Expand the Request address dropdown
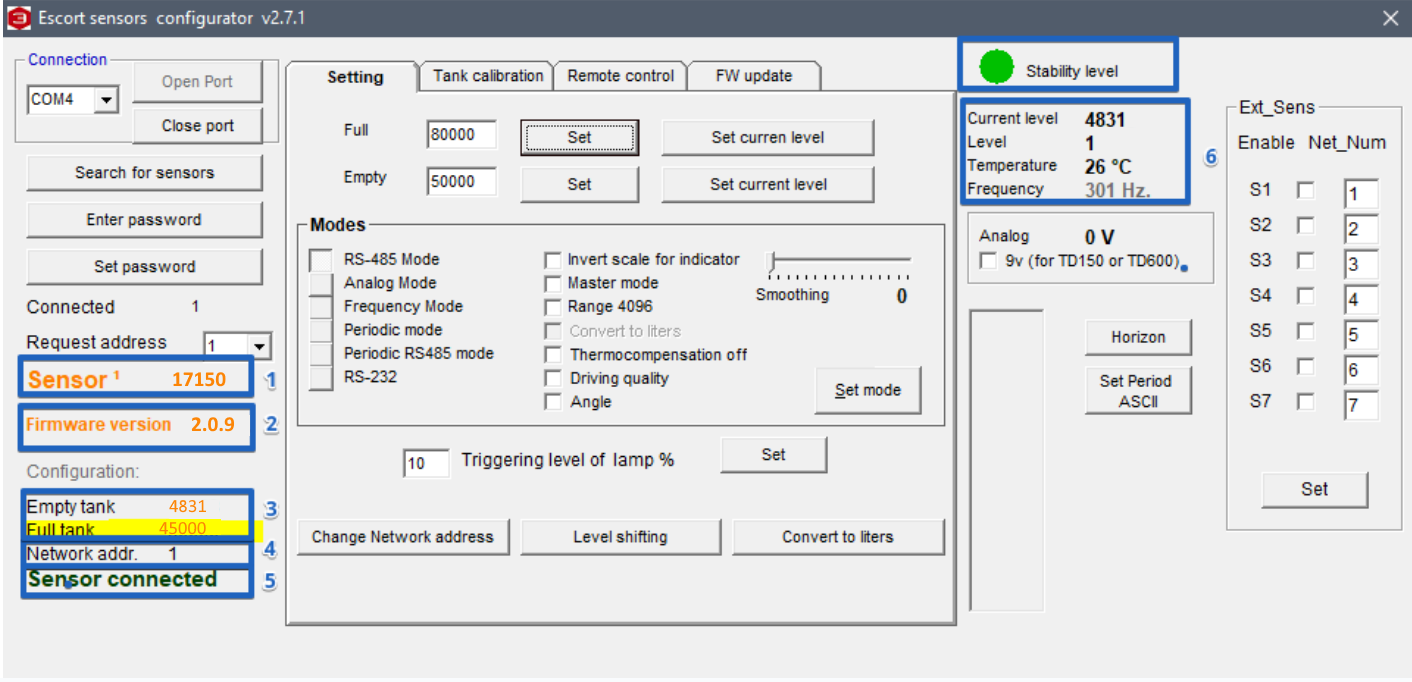The width and height of the screenshot is (1412, 682). (259, 346)
